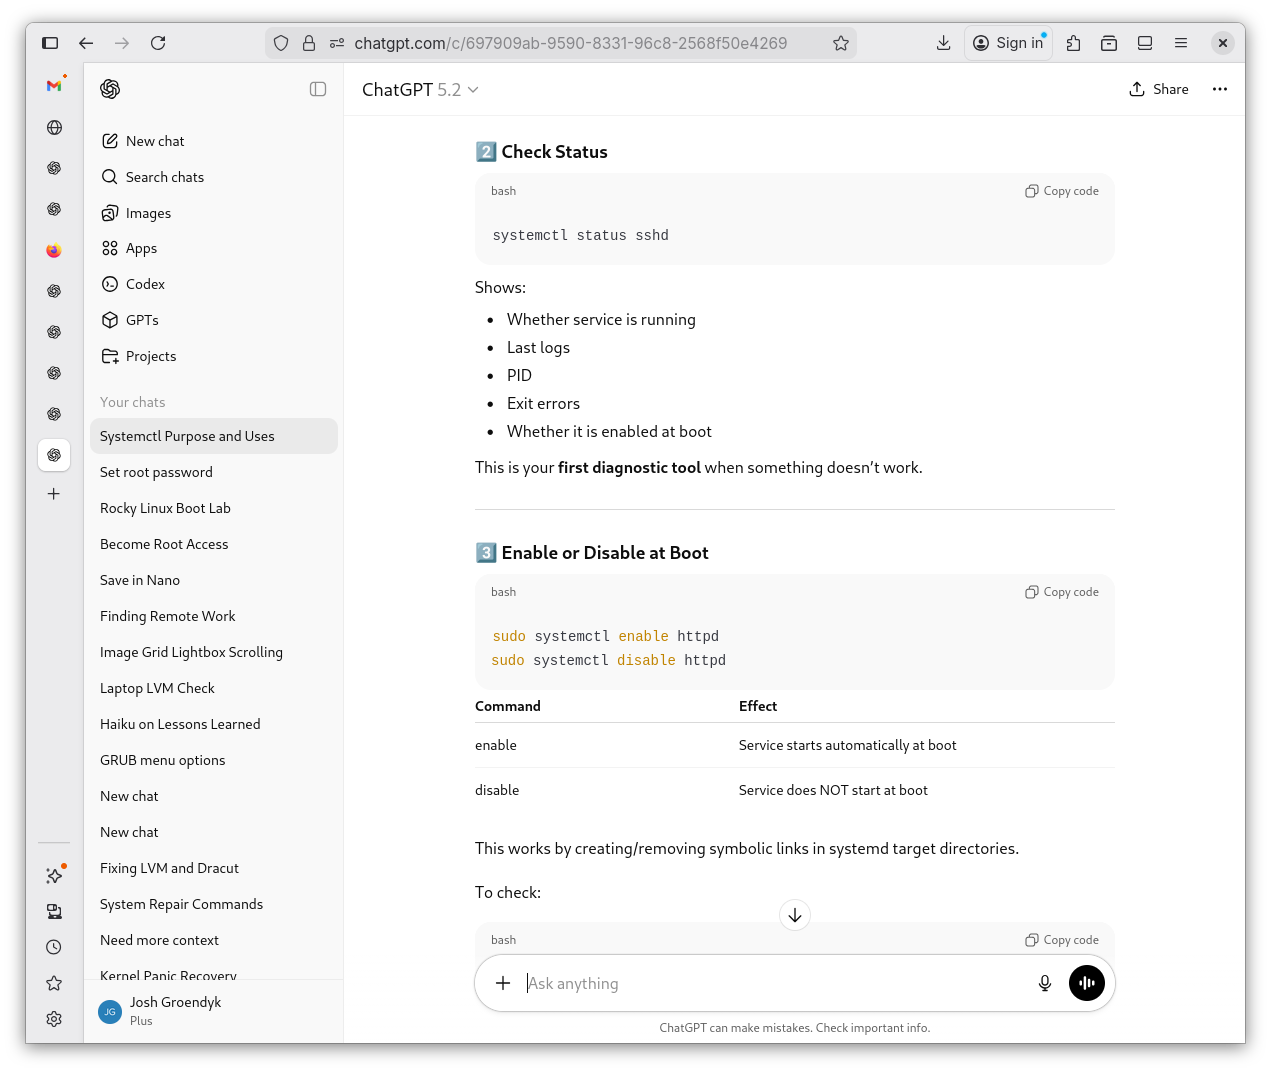Screen dimensions: 1271x1072
Task: Collapse the ChatGPT sidebar panel
Action: (x=318, y=89)
